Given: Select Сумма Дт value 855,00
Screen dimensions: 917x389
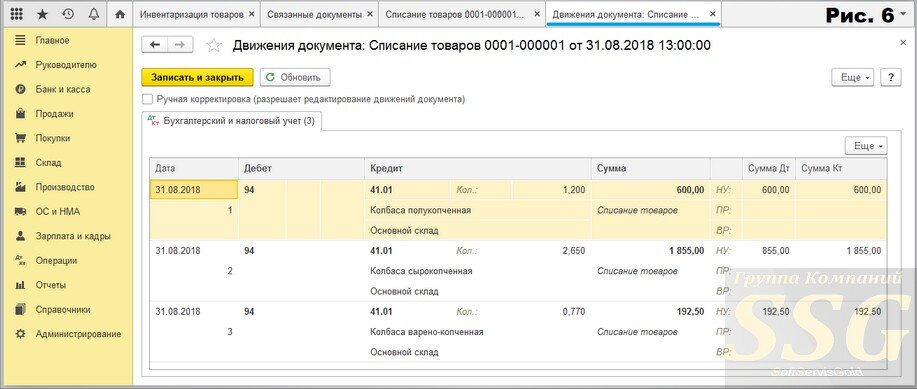Looking at the screenshot, I should (x=769, y=250).
